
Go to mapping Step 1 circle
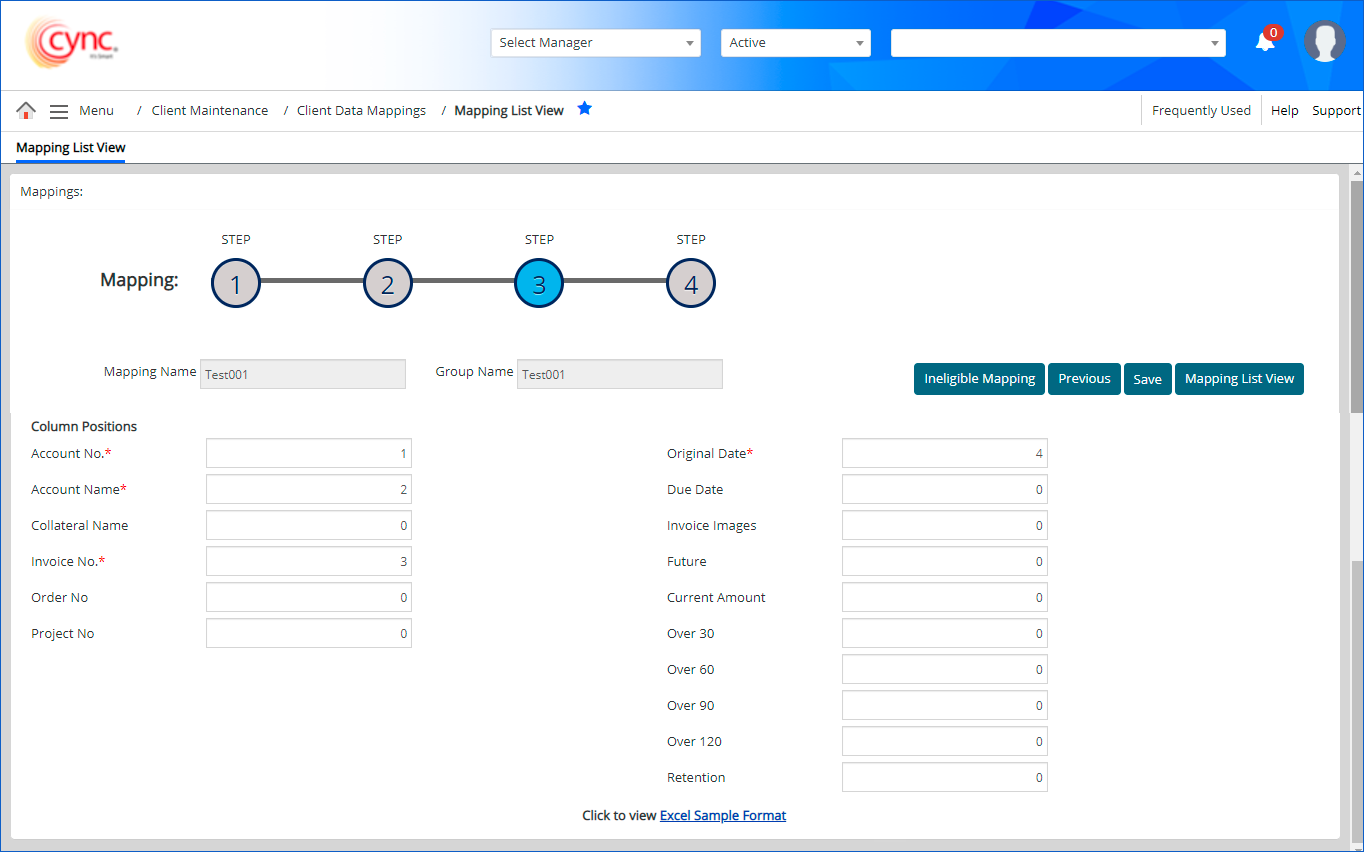[x=236, y=284]
